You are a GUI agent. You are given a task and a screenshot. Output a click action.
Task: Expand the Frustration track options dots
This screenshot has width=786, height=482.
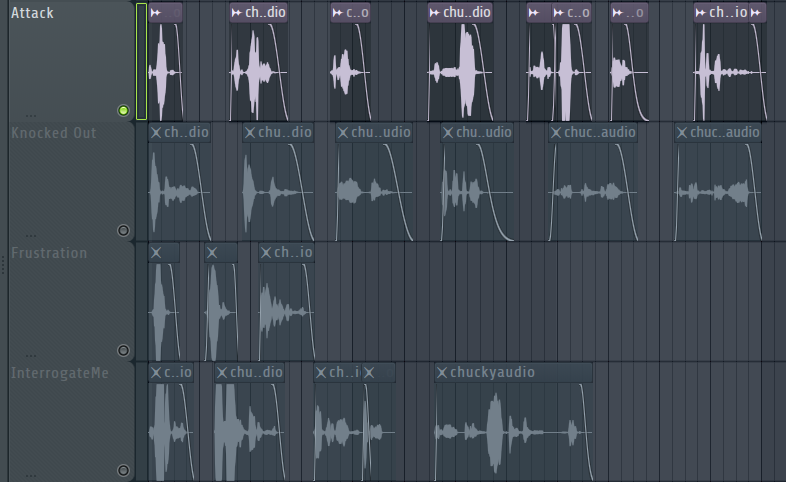click(31, 356)
